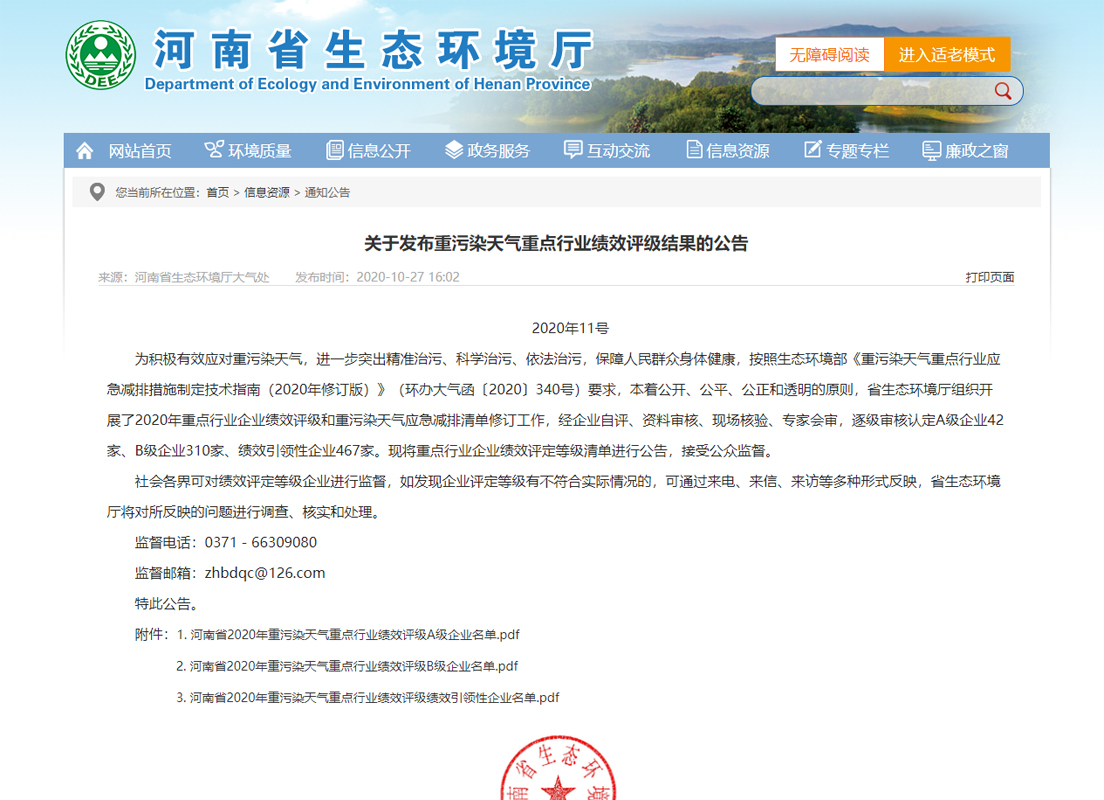The height and width of the screenshot is (800, 1104).
Task: Open the 专题专栏 menu item
Action: tap(858, 151)
